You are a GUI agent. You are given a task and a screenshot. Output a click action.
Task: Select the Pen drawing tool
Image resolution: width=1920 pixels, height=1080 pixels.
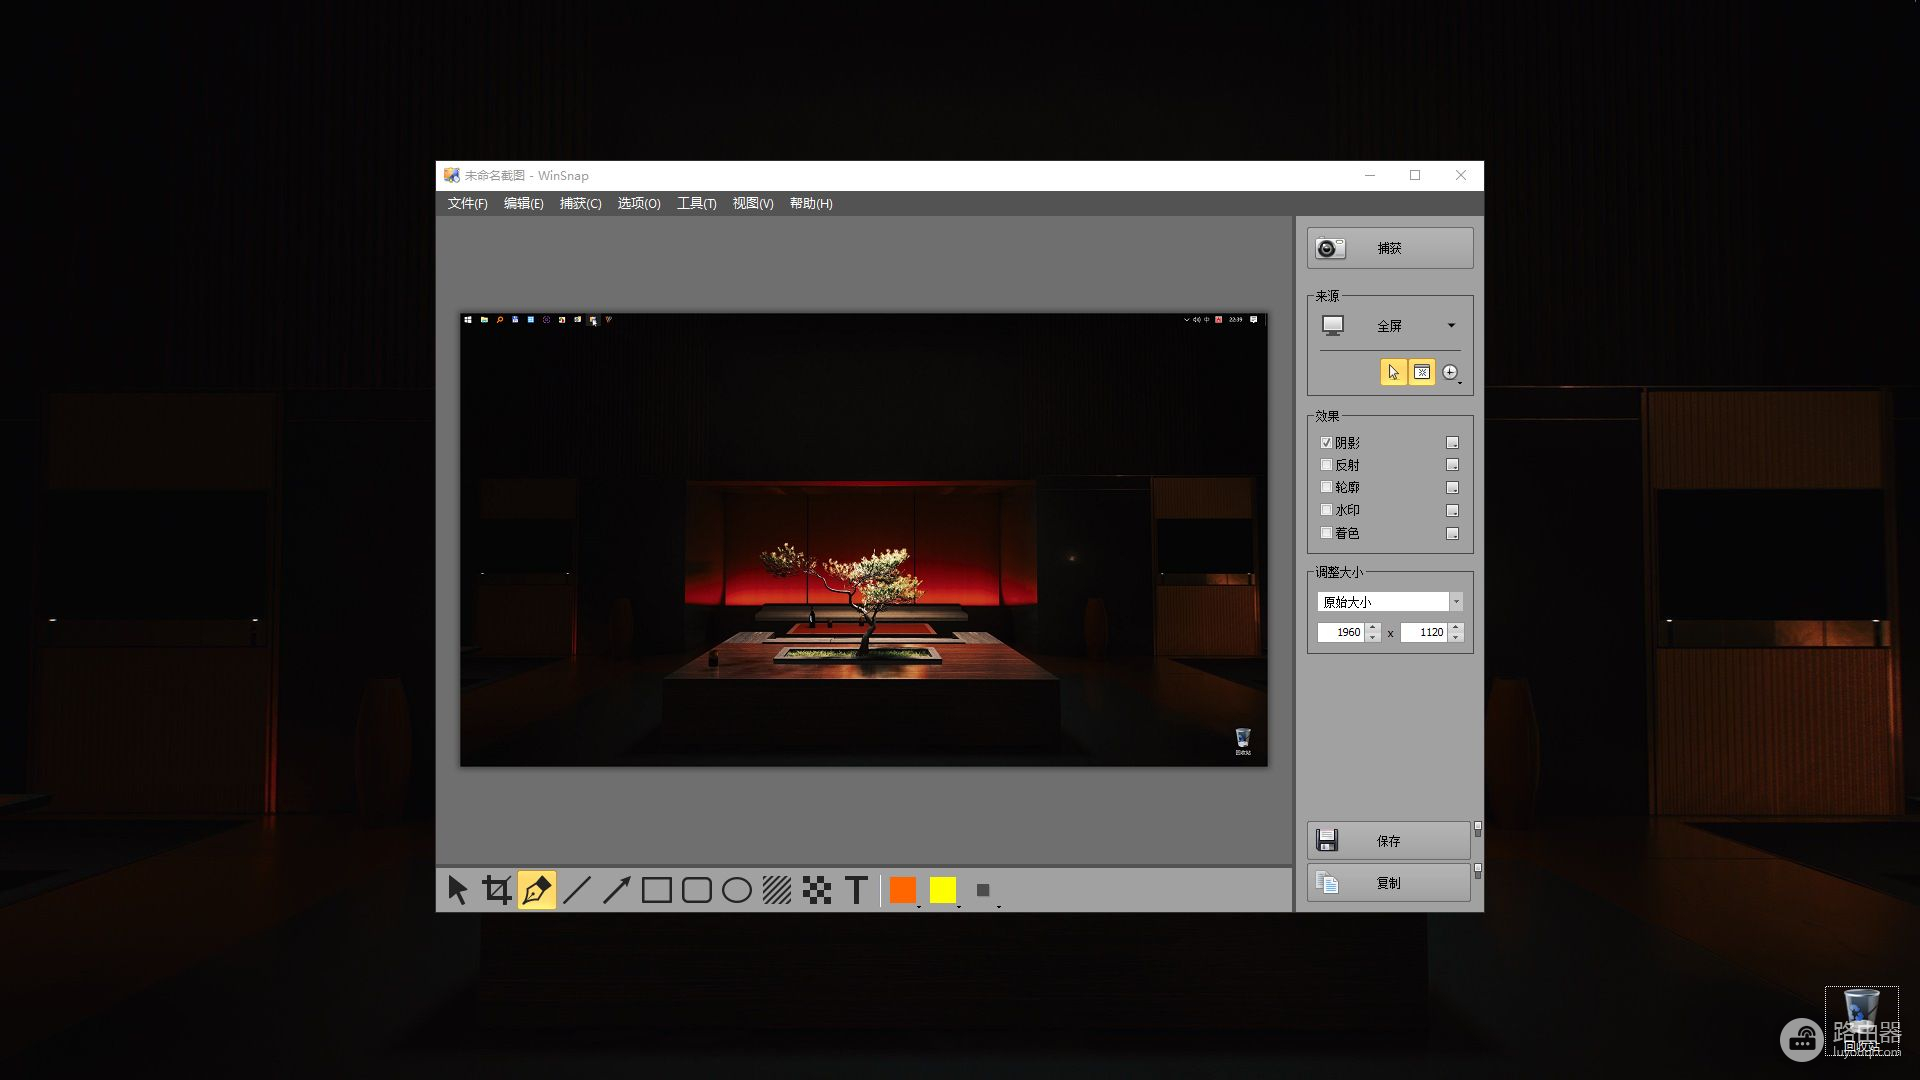(537, 890)
